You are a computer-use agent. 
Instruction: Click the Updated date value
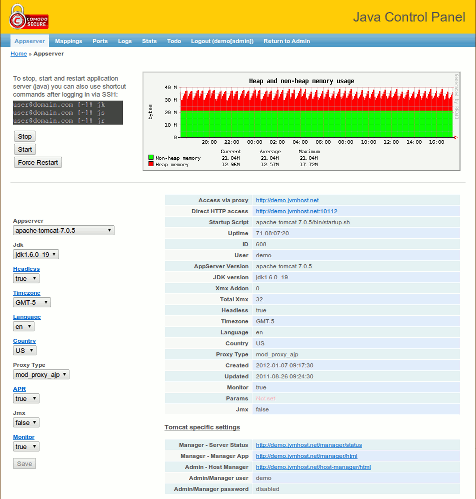[x=284, y=376]
